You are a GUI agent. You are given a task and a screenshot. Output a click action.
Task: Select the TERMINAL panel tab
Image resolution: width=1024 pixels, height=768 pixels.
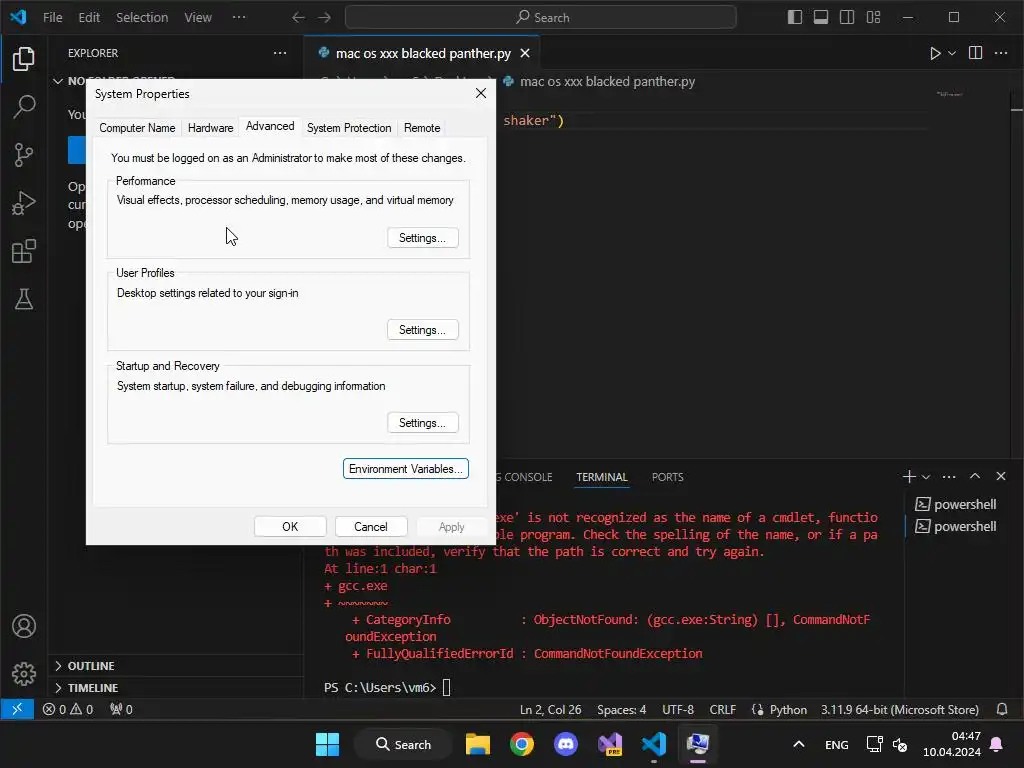[601, 477]
